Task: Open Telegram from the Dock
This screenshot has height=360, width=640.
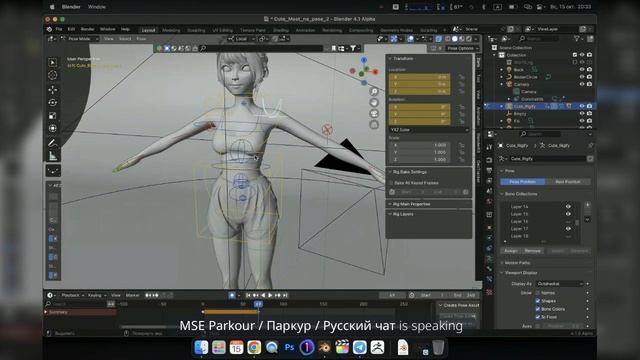Action: tap(359, 347)
